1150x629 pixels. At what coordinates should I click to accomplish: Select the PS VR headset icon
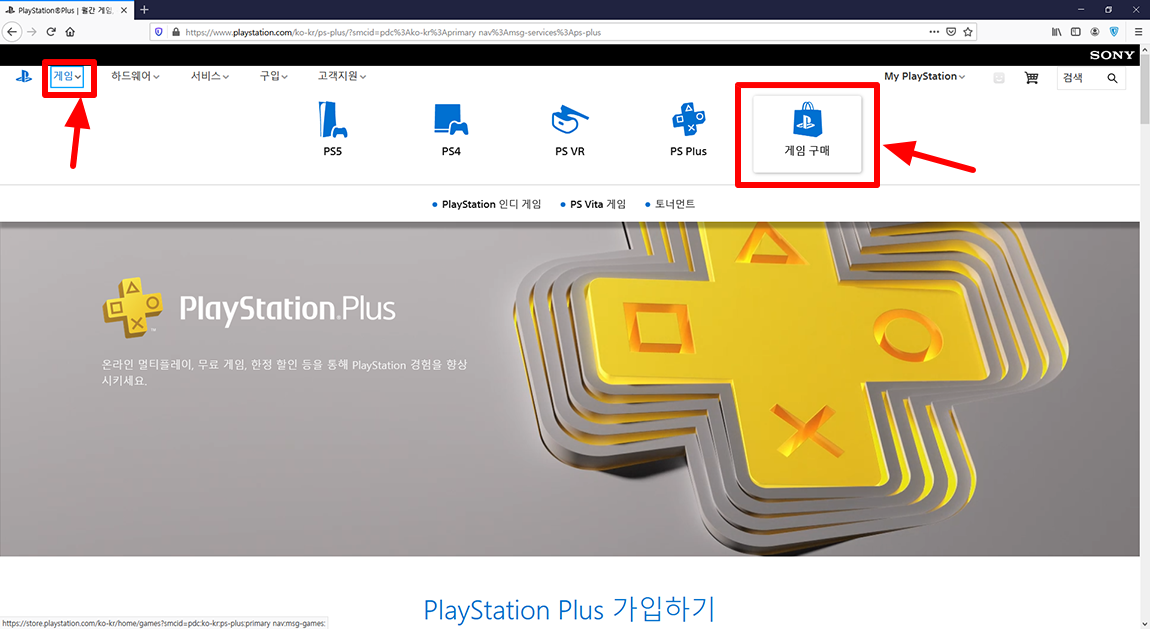[x=570, y=130]
